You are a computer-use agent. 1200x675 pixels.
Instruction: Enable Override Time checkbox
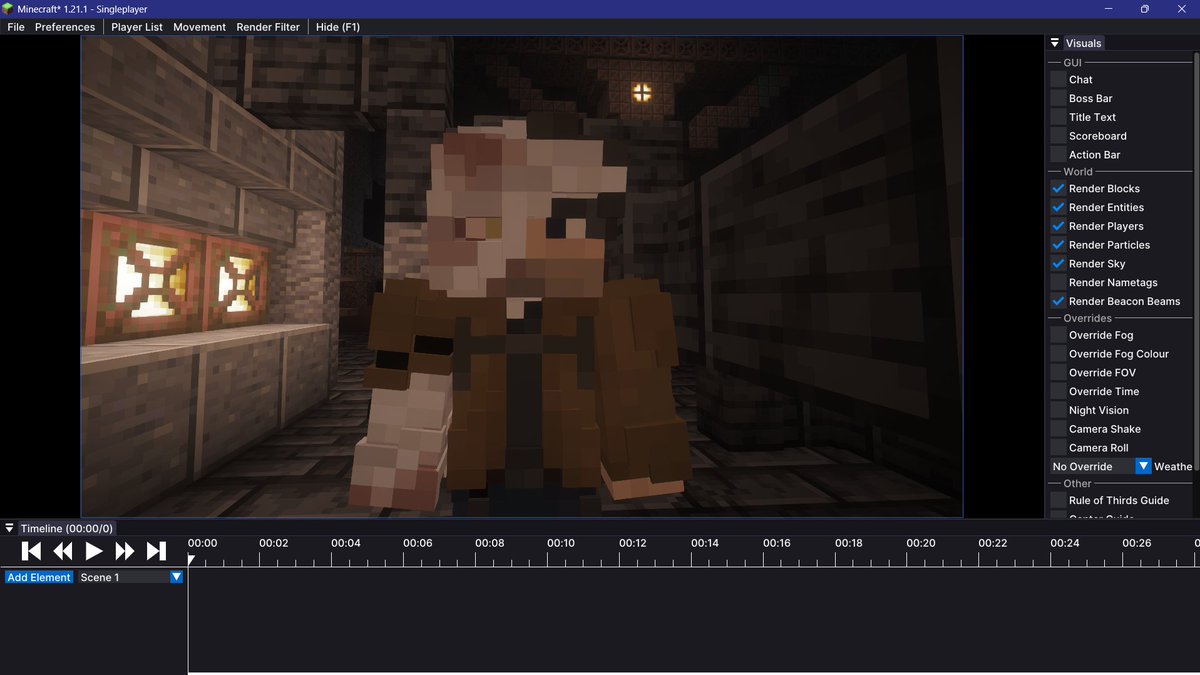[1058, 391]
